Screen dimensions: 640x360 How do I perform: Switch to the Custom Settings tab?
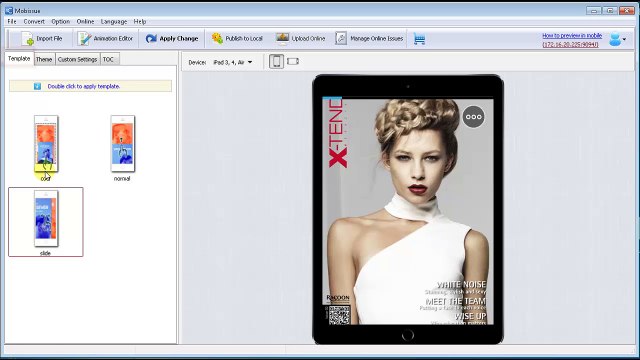click(x=77, y=59)
